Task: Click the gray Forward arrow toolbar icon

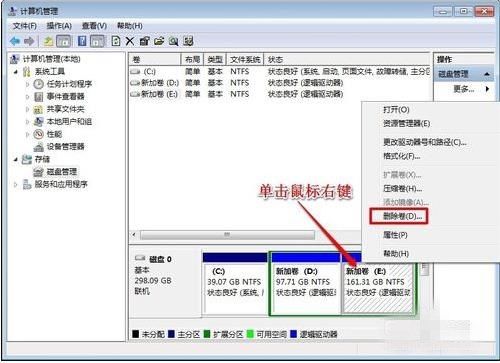Action: point(29,41)
